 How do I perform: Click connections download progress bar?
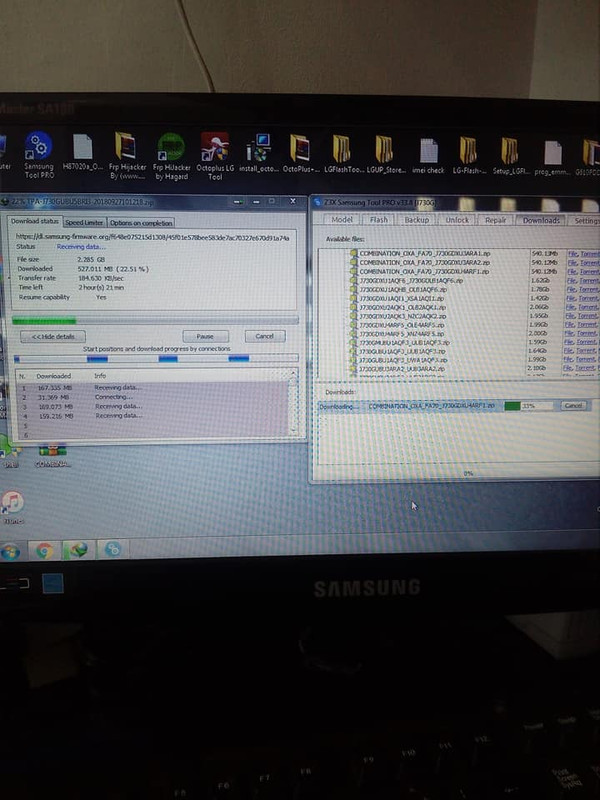pyautogui.click(x=156, y=359)
